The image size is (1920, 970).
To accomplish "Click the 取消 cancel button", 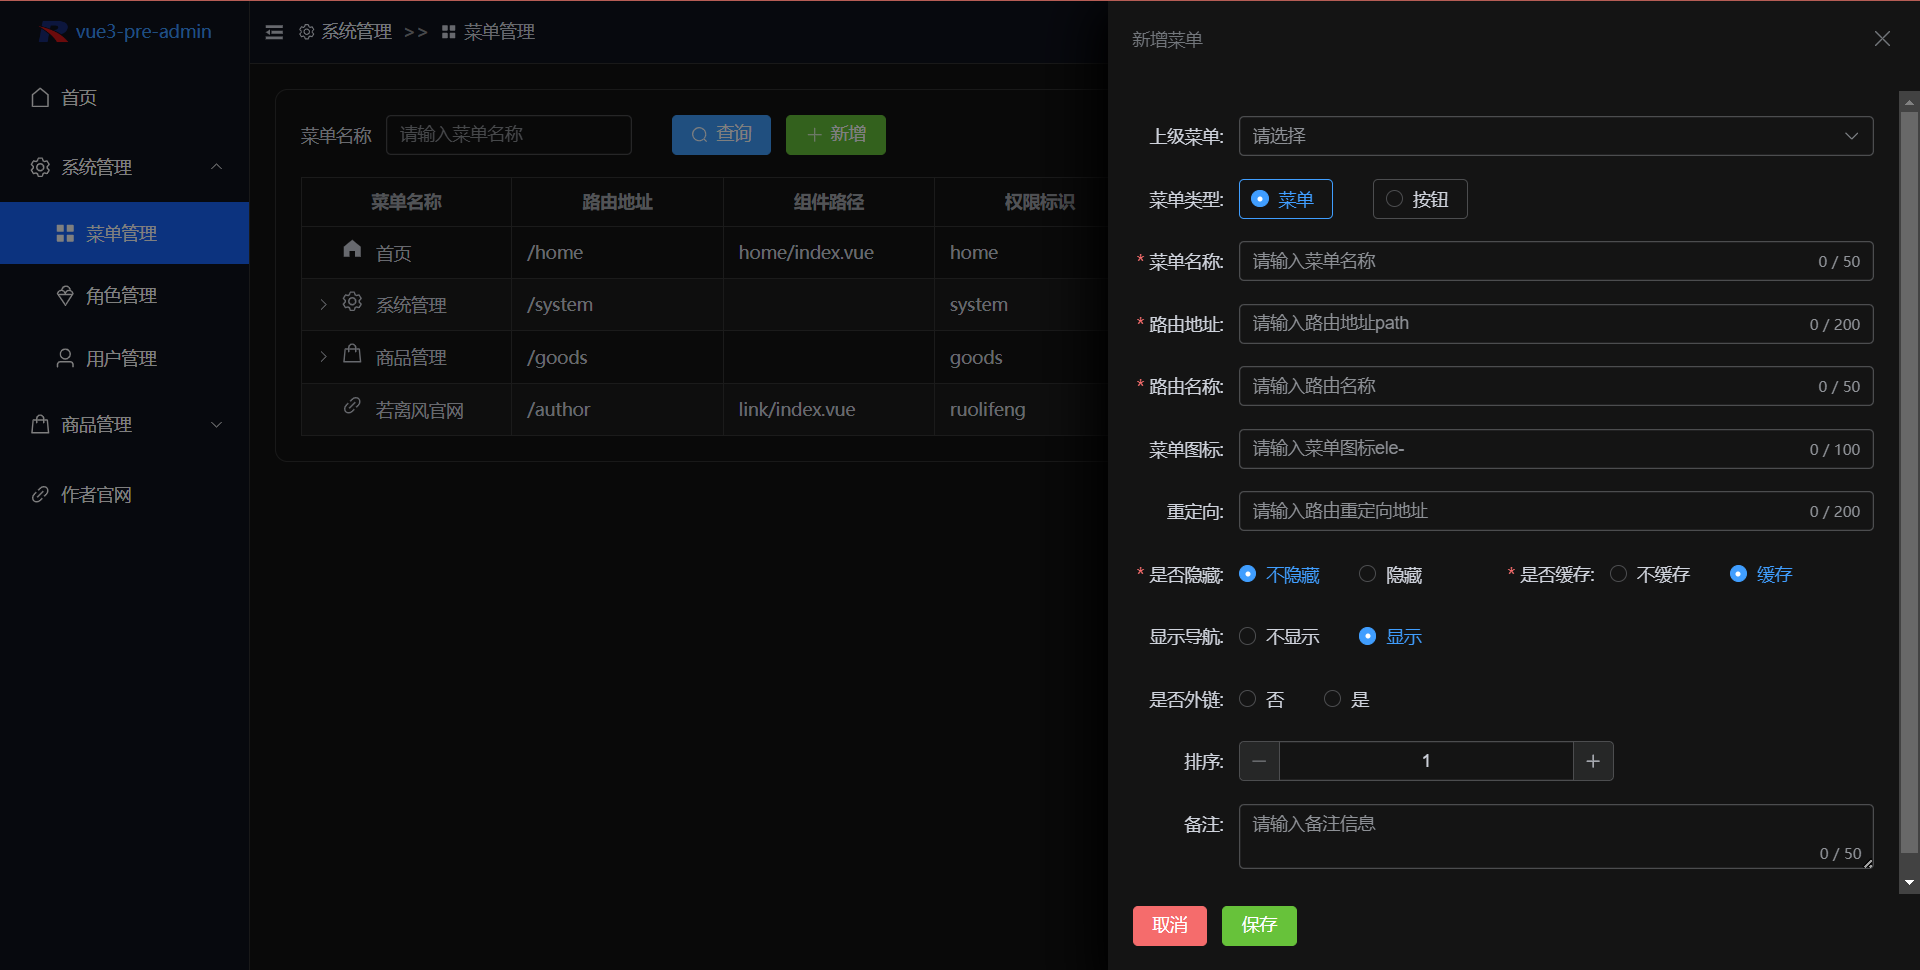I will 1170,926.
